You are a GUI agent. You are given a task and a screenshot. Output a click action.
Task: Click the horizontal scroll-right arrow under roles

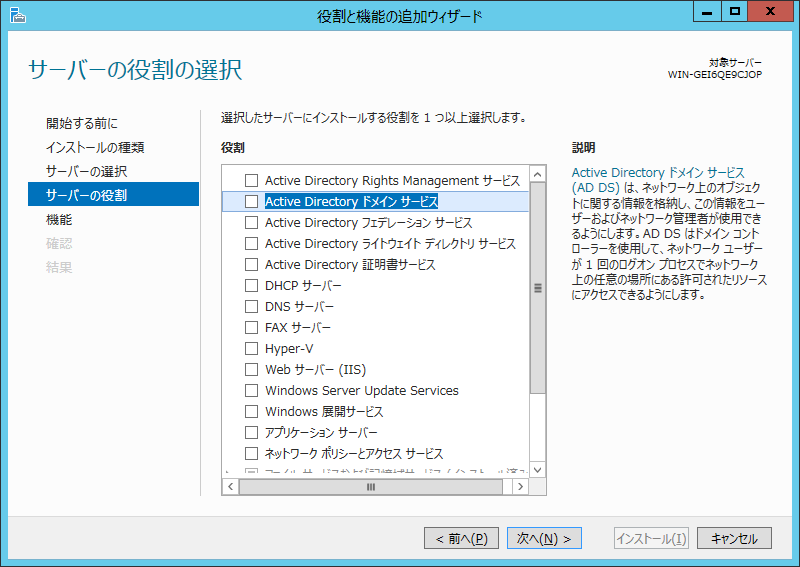coord(520,487)
